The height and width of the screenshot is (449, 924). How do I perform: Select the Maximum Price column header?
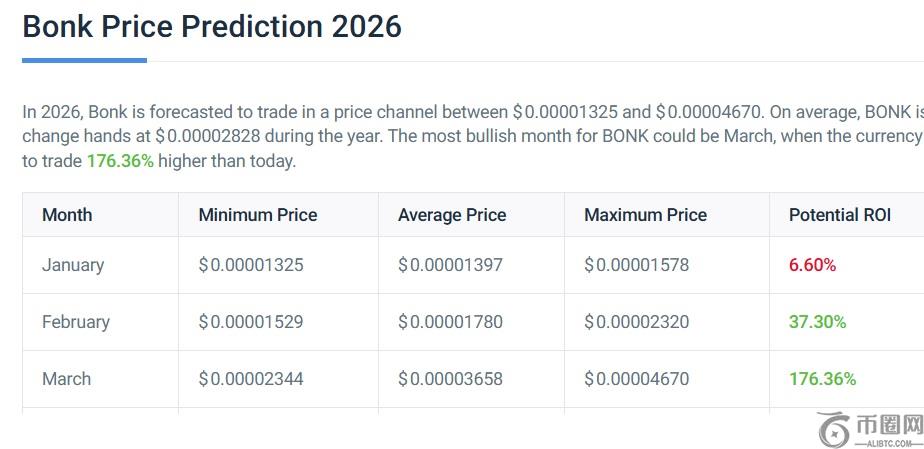click(645, 215)
